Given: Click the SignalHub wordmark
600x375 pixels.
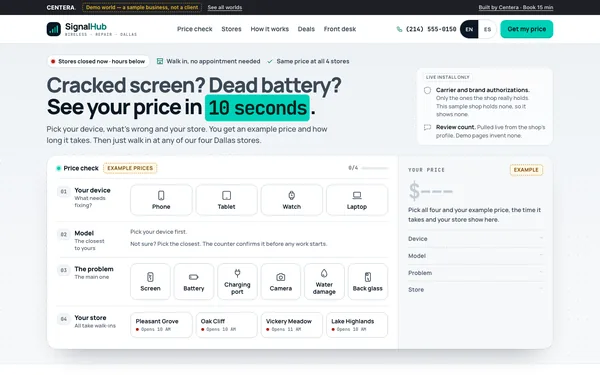Looking at the screenshot, I should 86,27.
